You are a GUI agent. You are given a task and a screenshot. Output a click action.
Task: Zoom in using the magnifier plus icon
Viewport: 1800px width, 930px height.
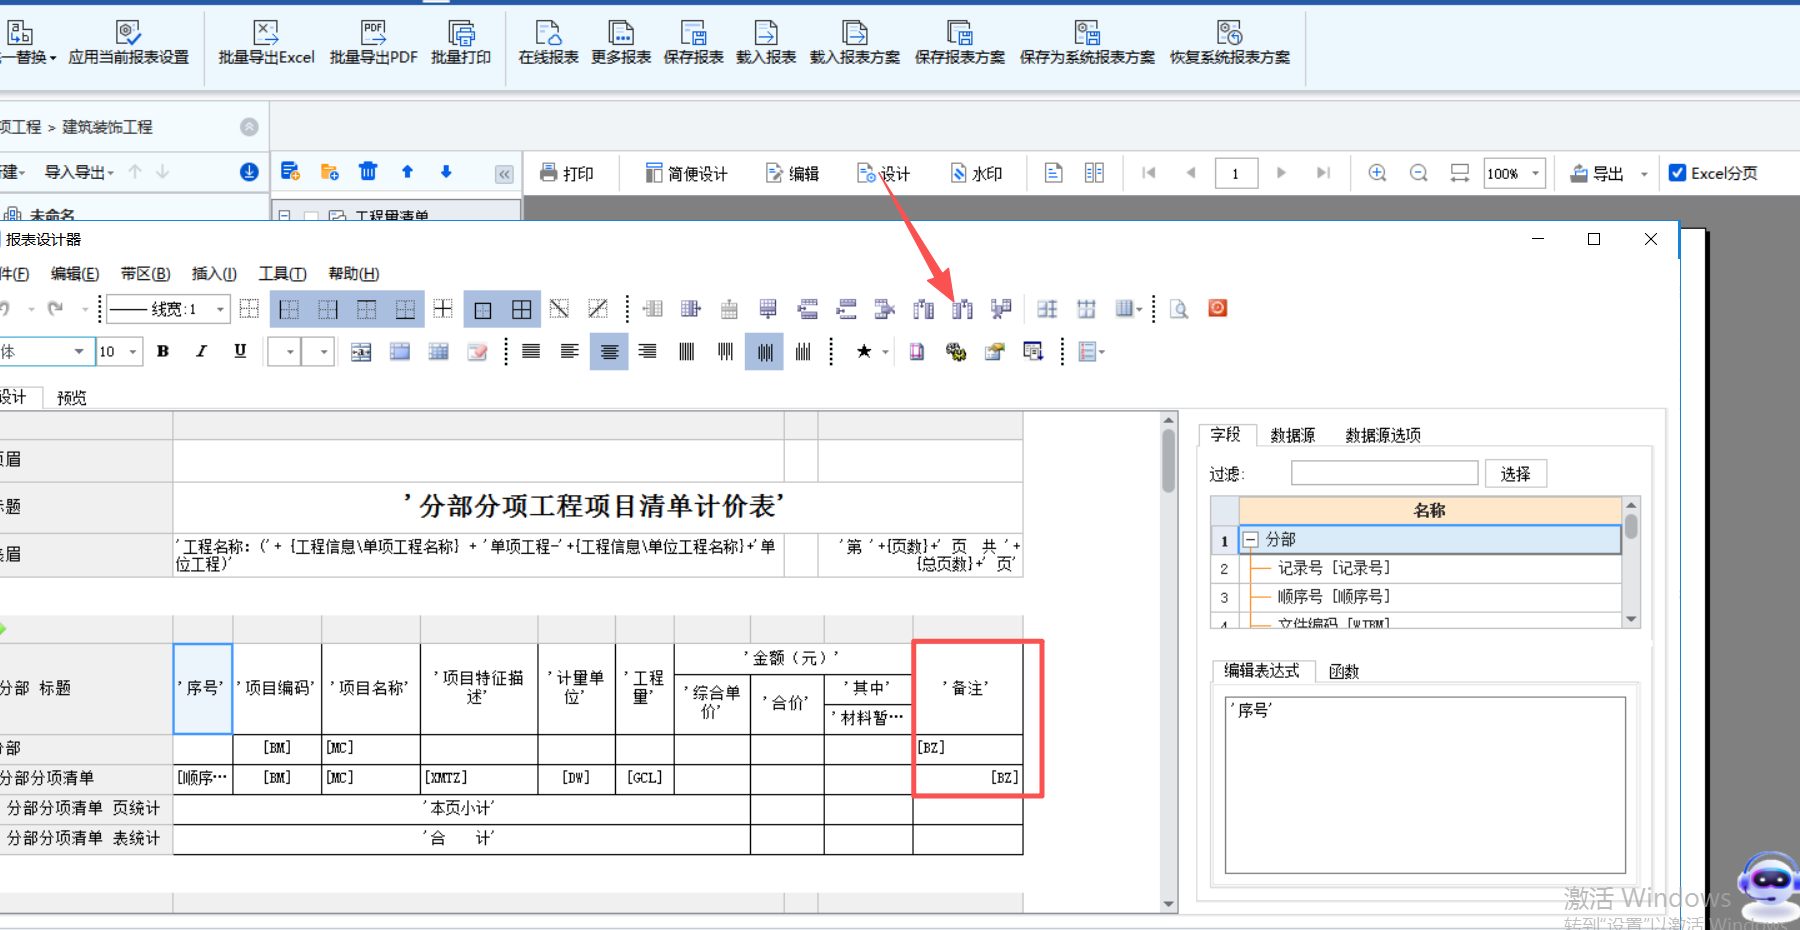(1377, 172)
